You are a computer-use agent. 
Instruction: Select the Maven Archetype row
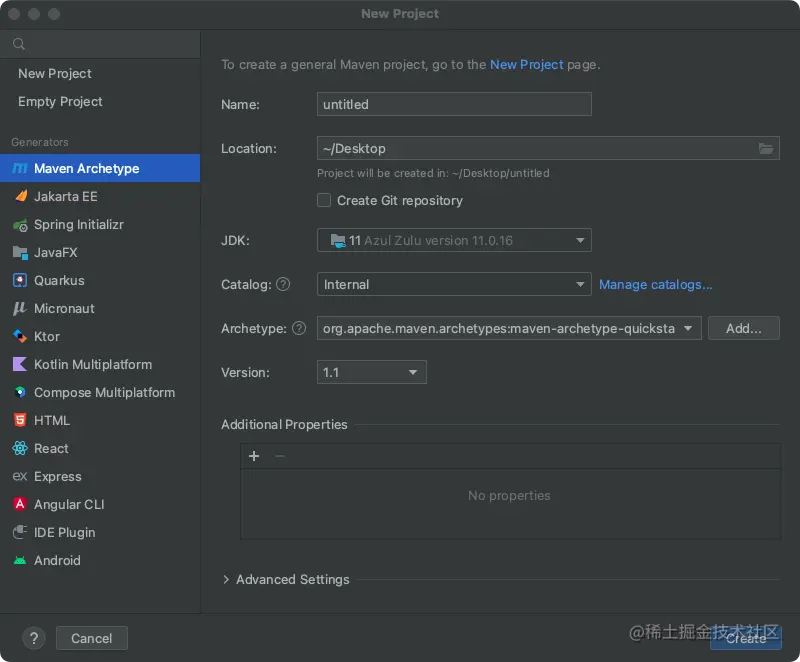[100, 168]
